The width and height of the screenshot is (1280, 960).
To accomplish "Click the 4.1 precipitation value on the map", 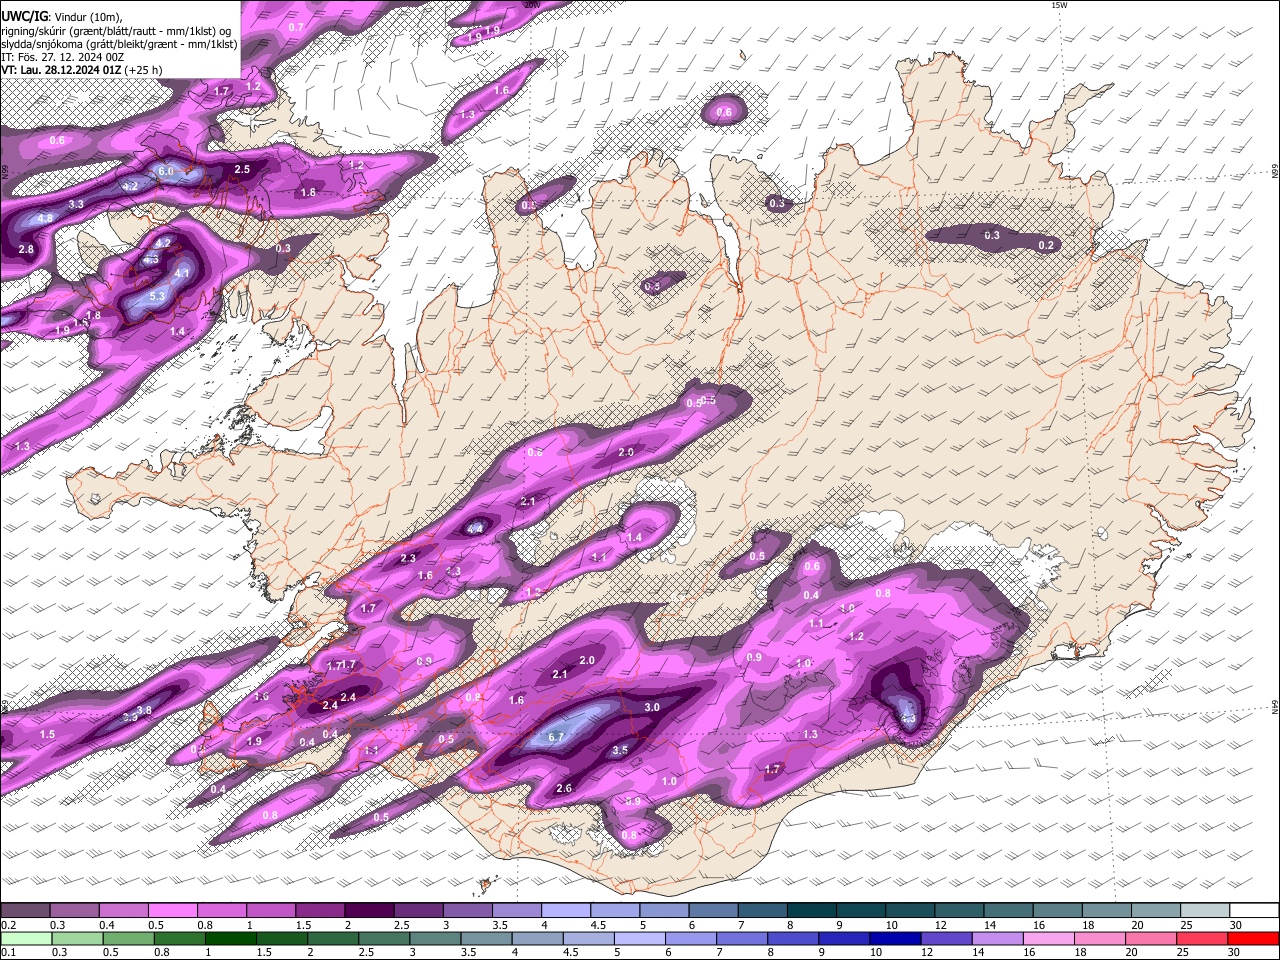I will (x=182, y=273).
